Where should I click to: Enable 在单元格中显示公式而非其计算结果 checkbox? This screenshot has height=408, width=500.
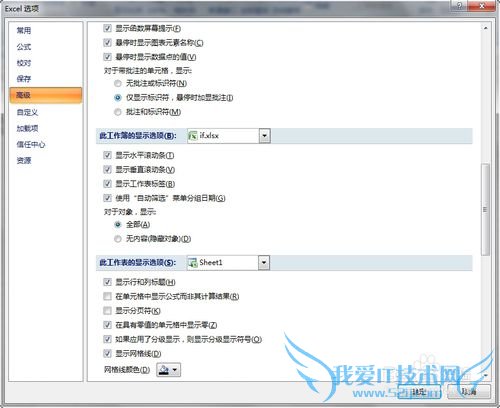[107, 296]
